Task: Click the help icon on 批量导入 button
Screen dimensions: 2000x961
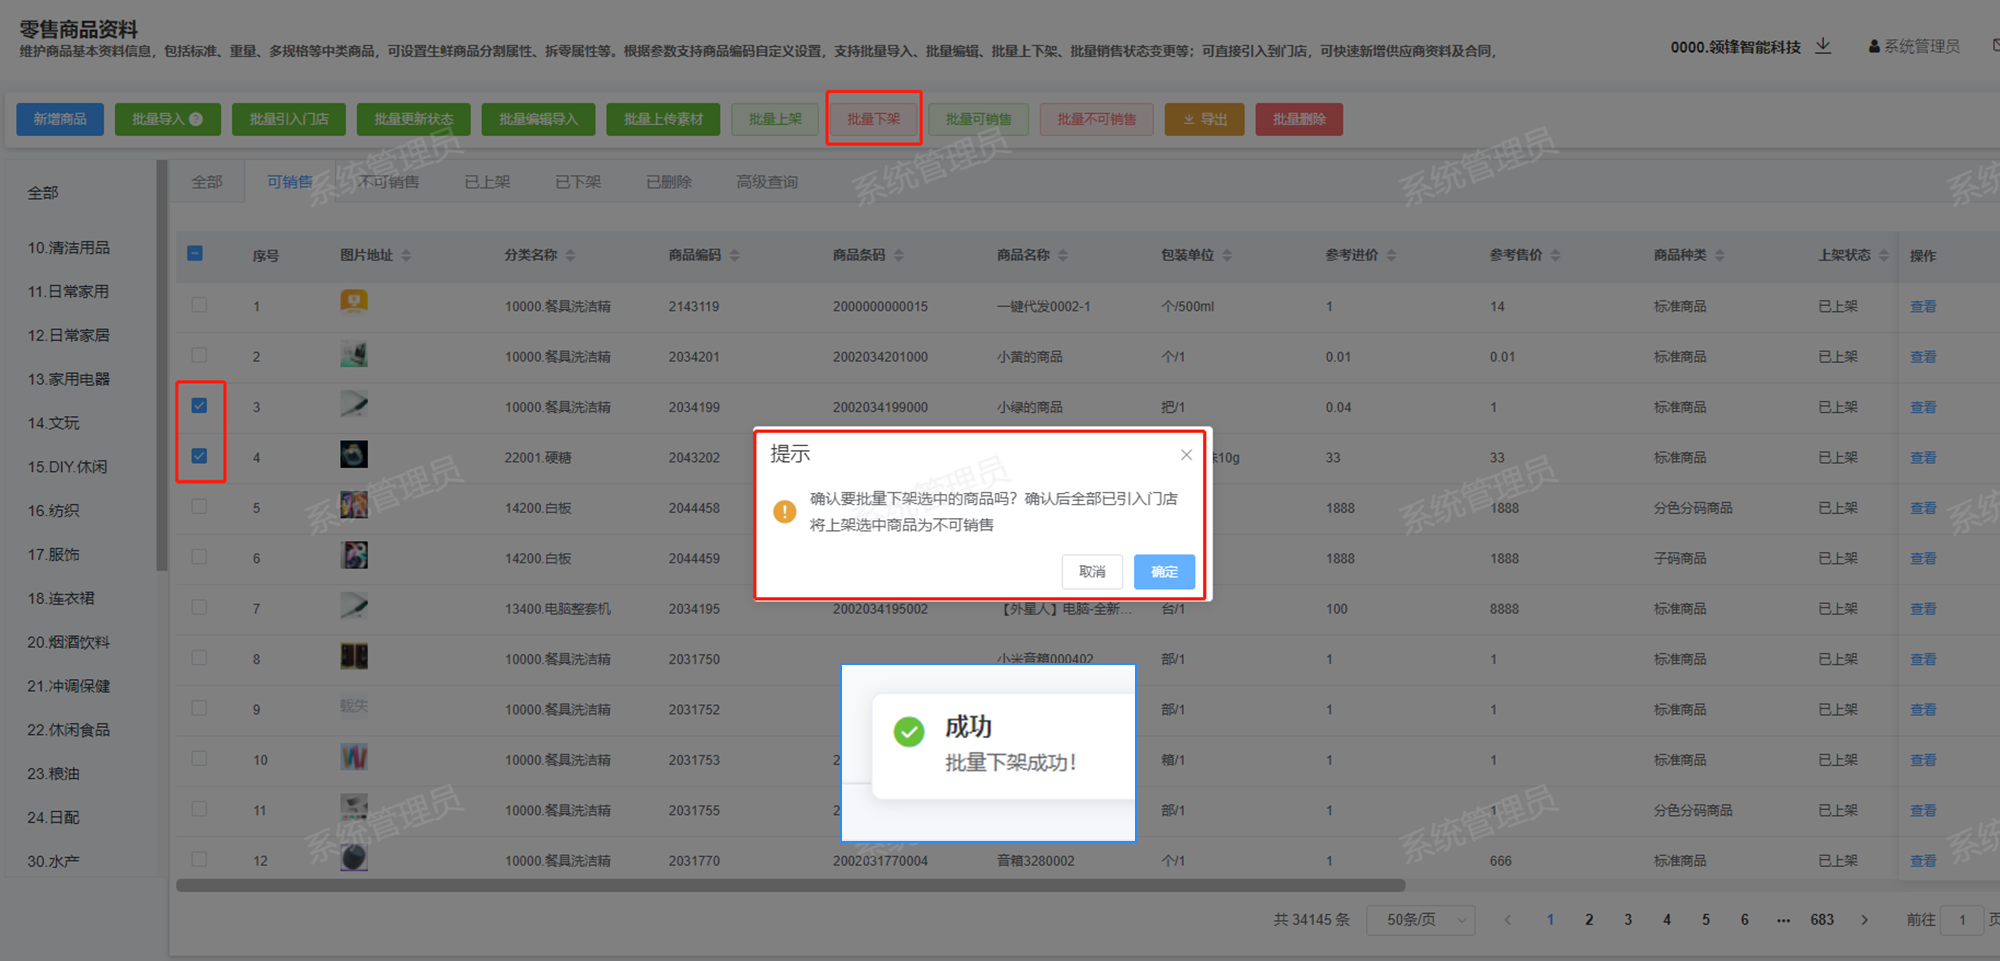Action: tap(196, 119)
